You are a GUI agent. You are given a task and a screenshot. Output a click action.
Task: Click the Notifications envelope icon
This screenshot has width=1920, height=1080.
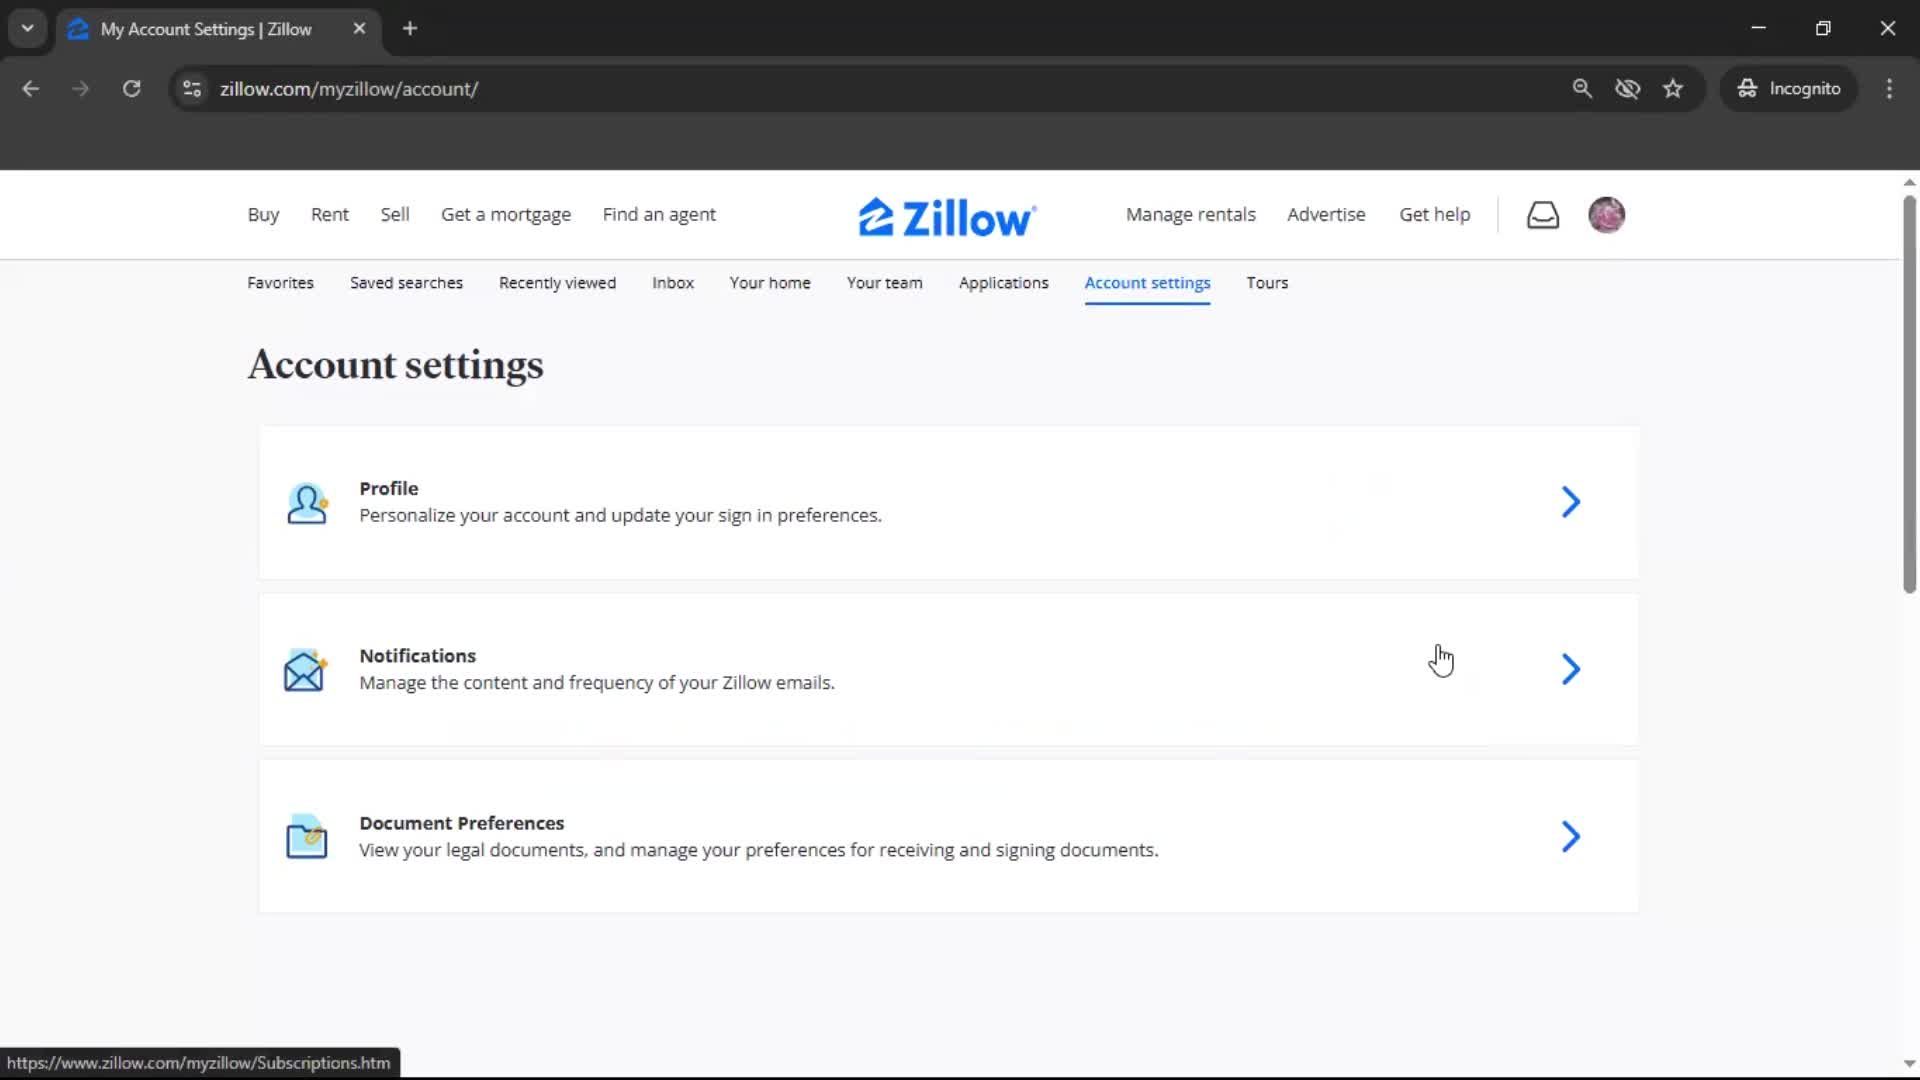click(x=304, y=670)
